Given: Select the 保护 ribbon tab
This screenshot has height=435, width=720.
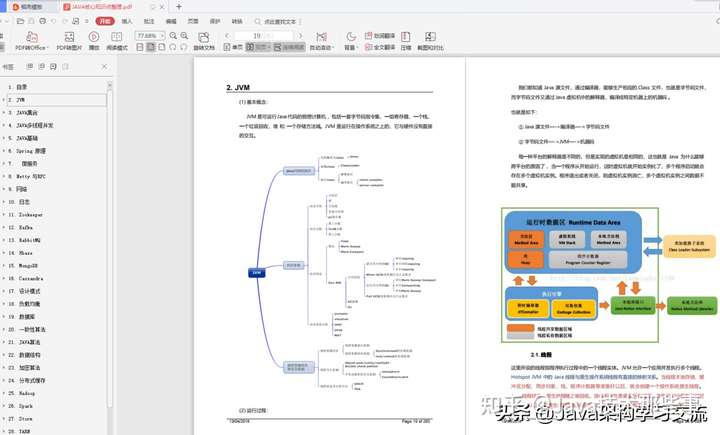Looking at the screenshot, I should [215, 22].
